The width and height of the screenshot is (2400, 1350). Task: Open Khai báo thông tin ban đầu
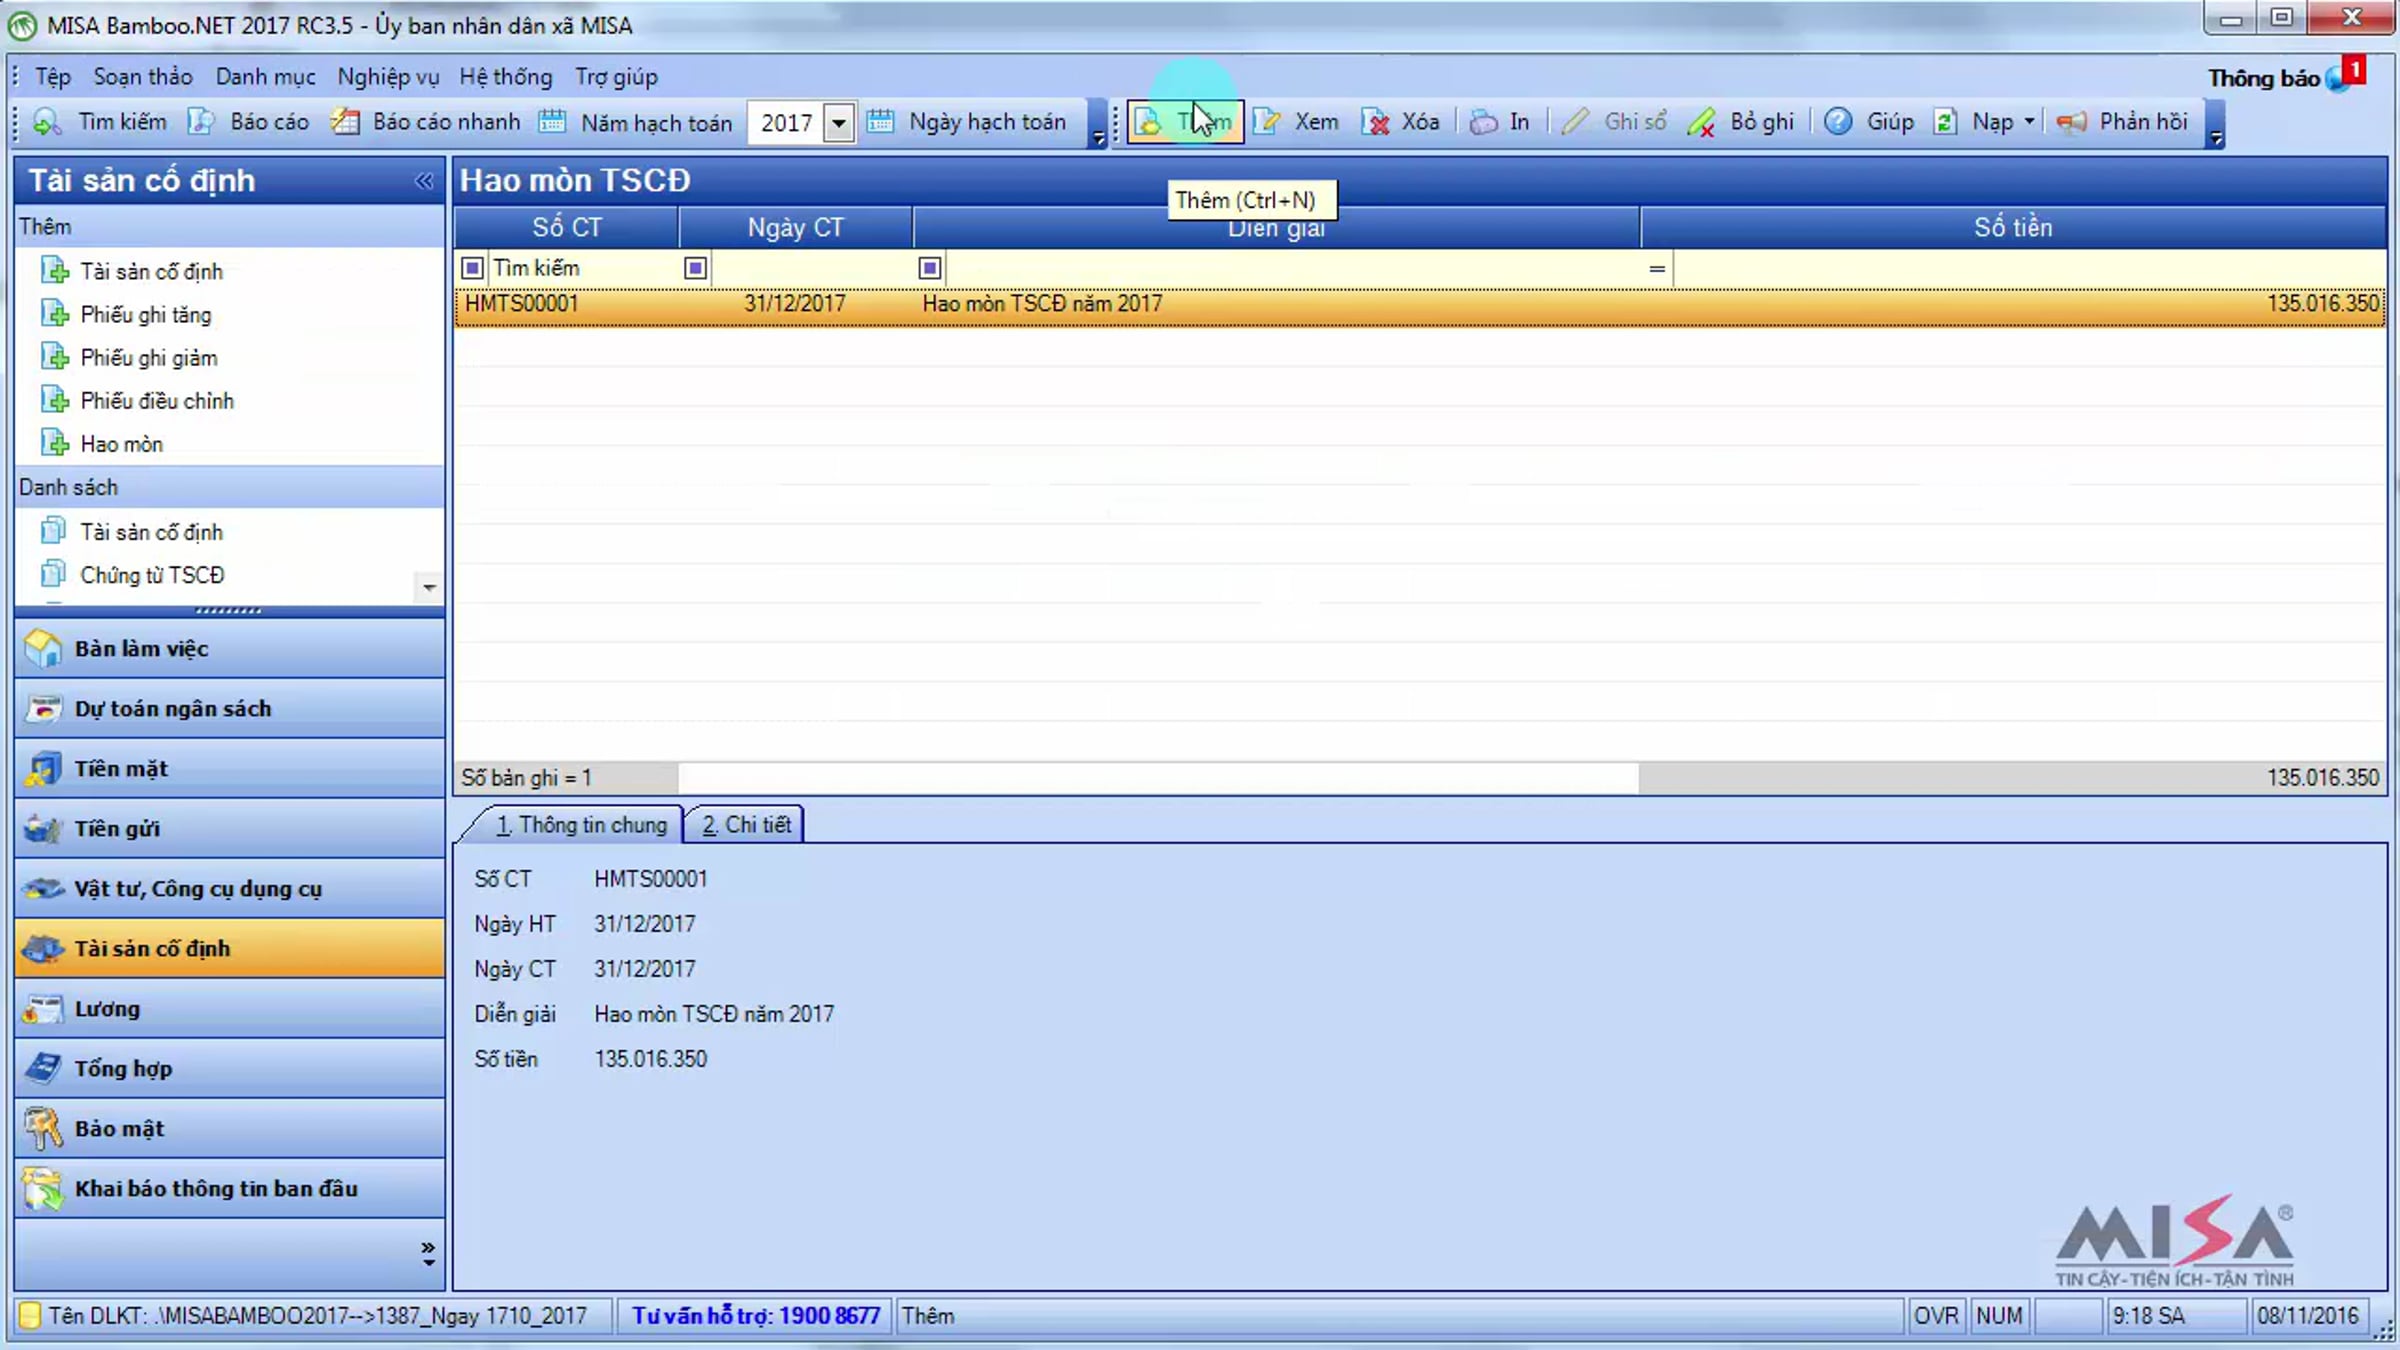click(x=230, y=1188)
